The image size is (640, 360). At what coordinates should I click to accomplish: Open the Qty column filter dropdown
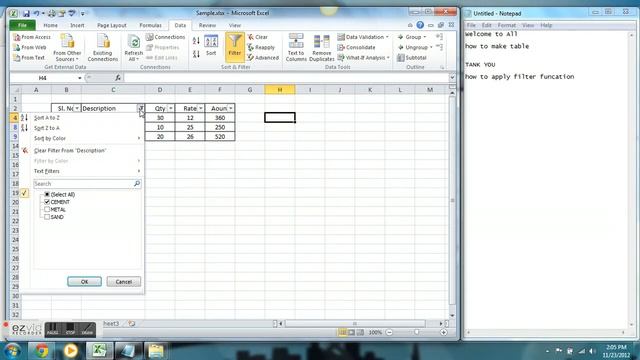pyautogui.click(x=171, y=108)
